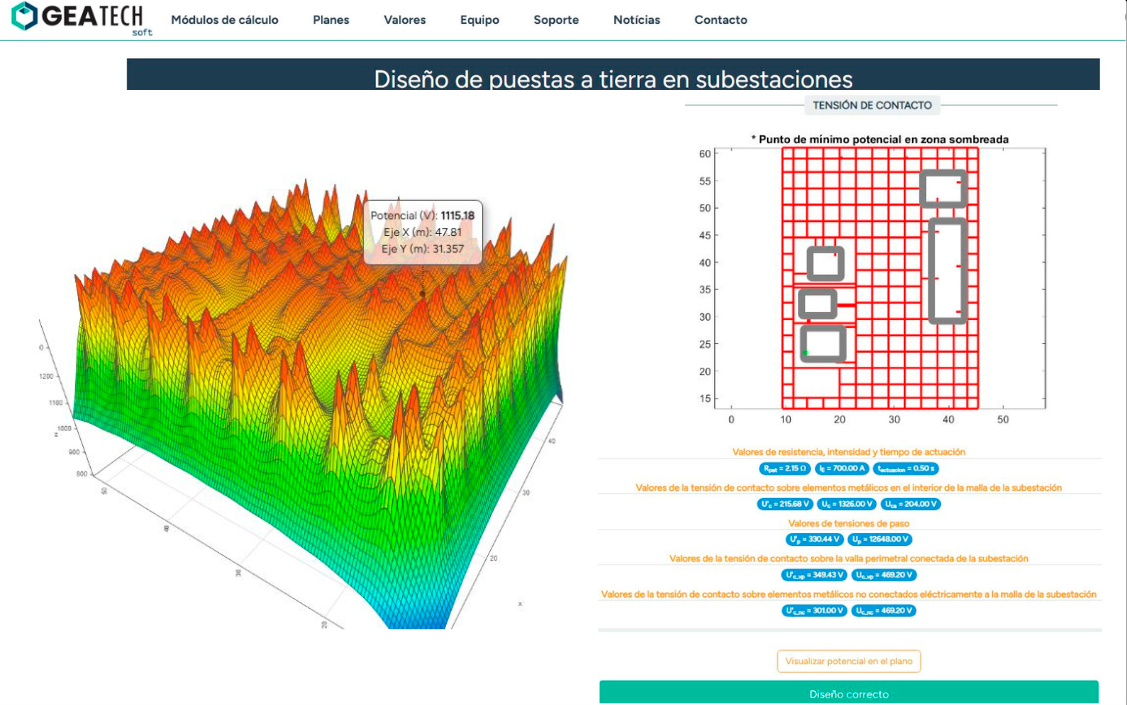Click the IE = 700.00 A badge
1127x705 pixels.
(x=842, y=468)
